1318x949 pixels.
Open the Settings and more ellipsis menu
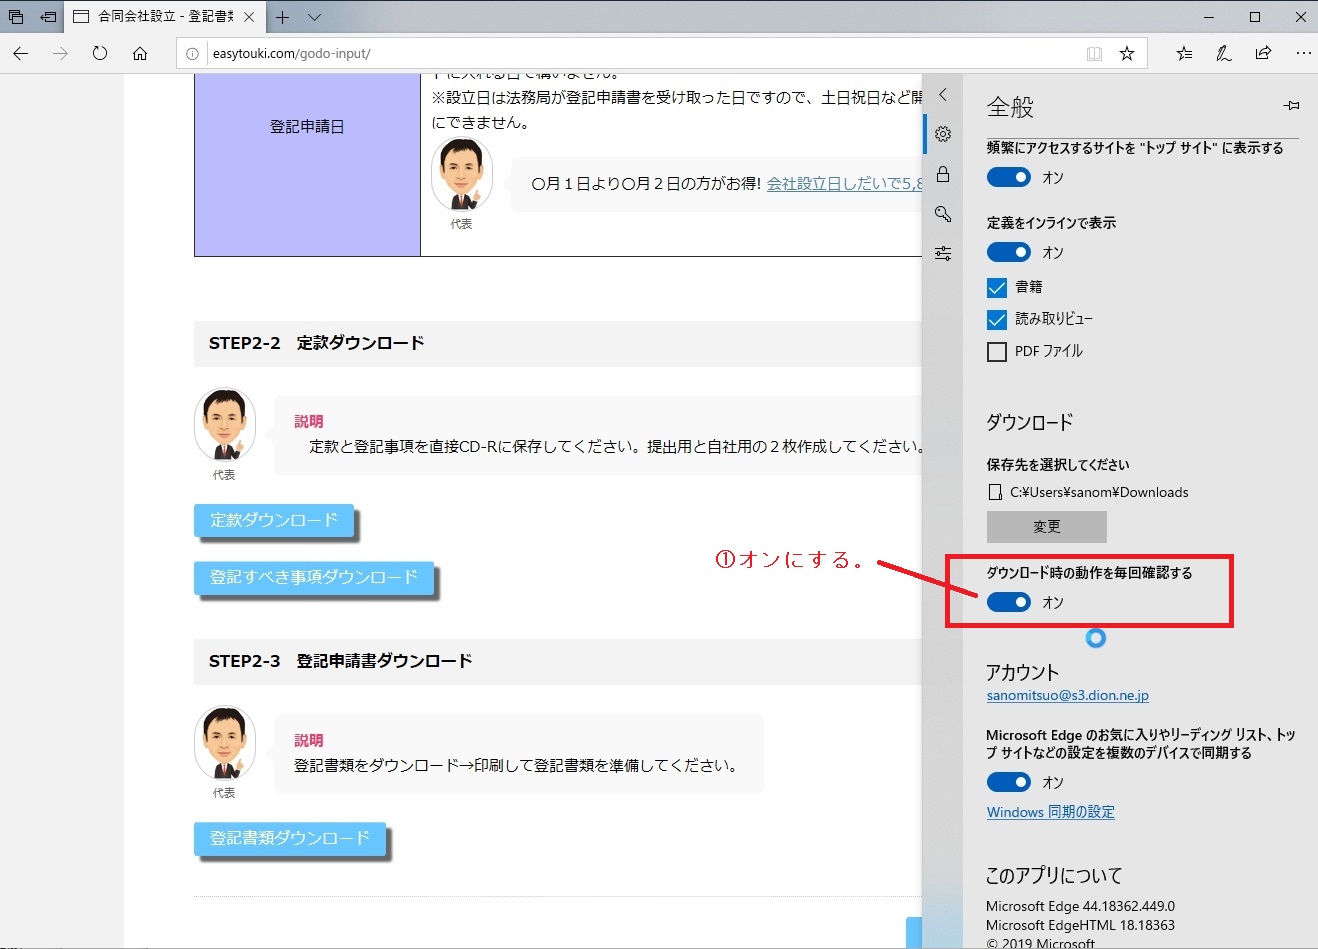pyautogui.click(x=1302, y=54)
